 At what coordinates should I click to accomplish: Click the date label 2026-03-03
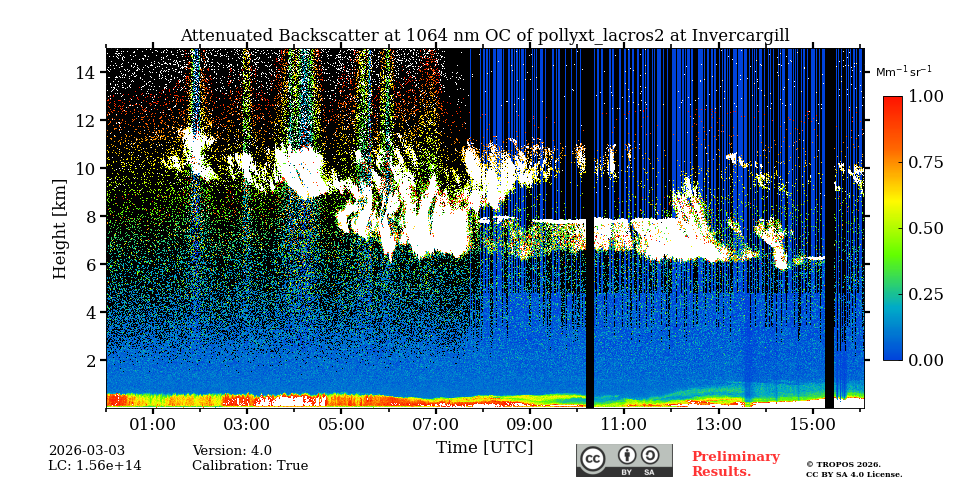click(86, 451)
